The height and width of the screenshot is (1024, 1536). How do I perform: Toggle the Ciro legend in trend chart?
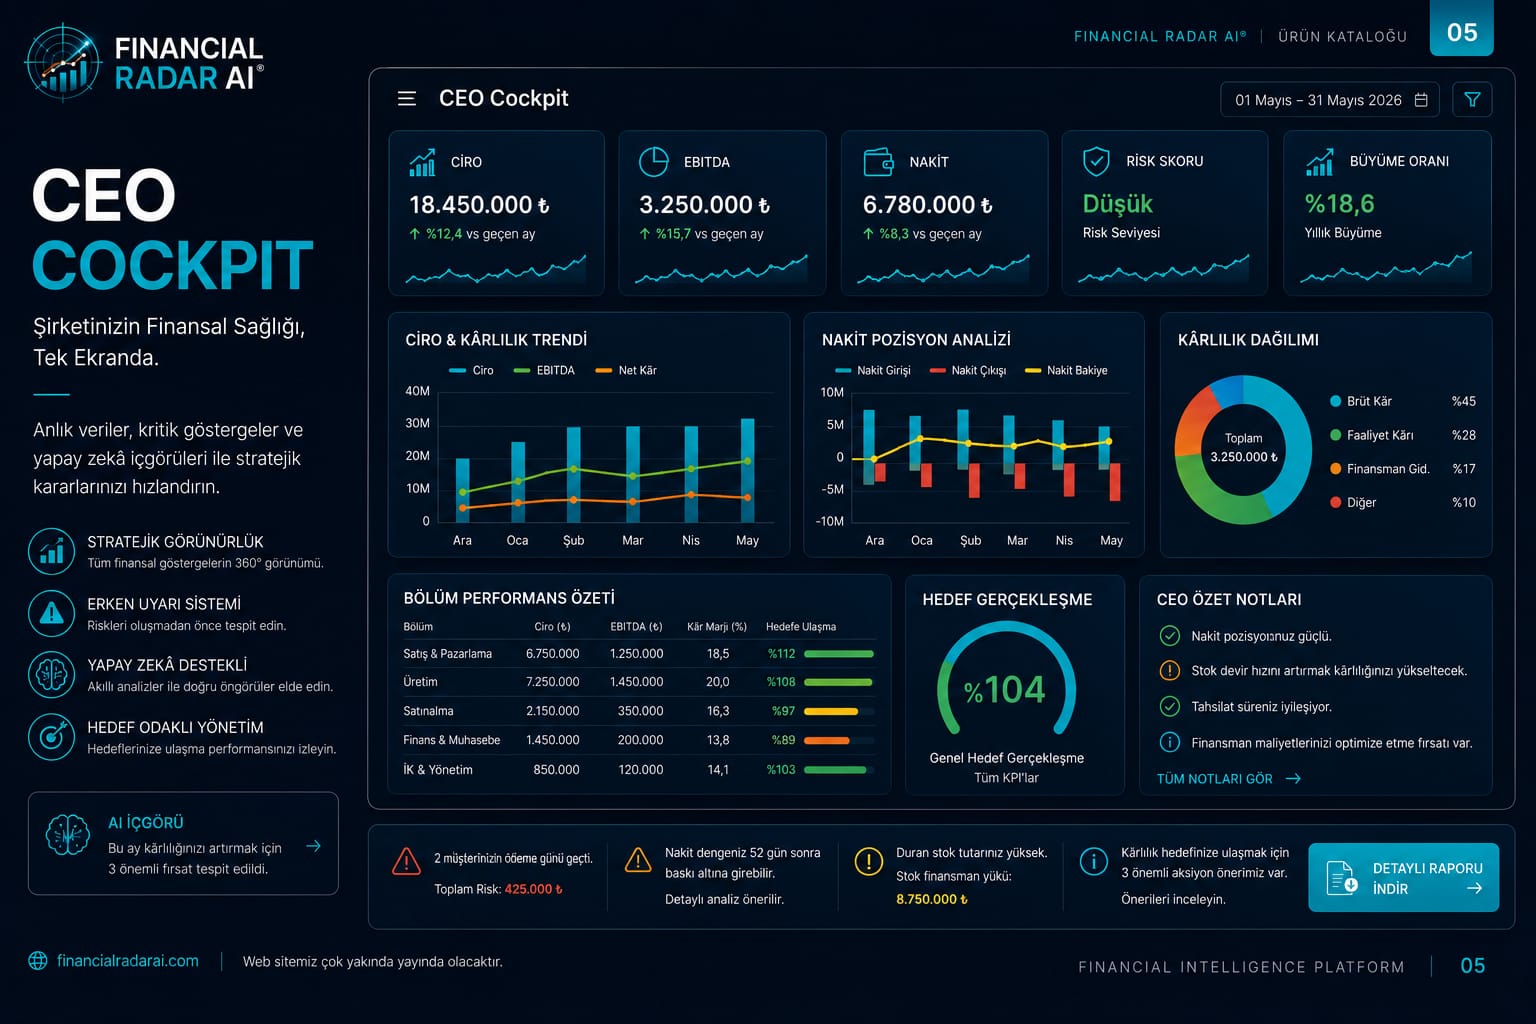click(x=471, y=370)
